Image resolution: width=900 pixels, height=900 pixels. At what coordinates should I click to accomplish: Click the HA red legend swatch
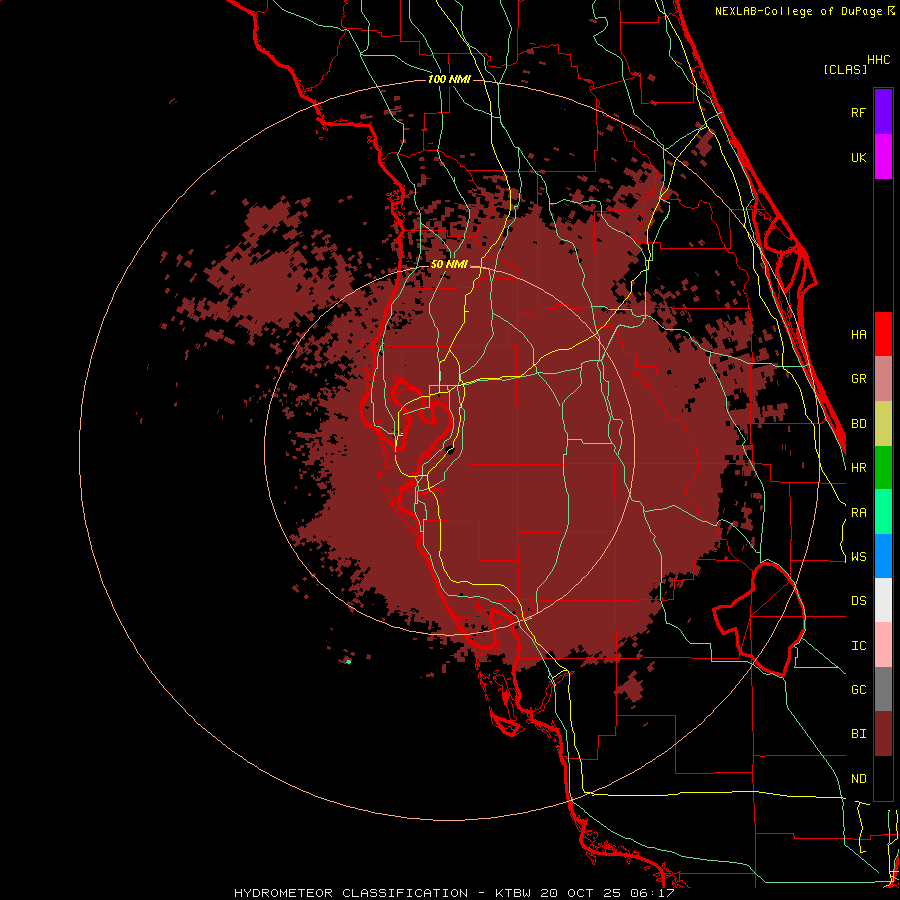coord(883,334)
